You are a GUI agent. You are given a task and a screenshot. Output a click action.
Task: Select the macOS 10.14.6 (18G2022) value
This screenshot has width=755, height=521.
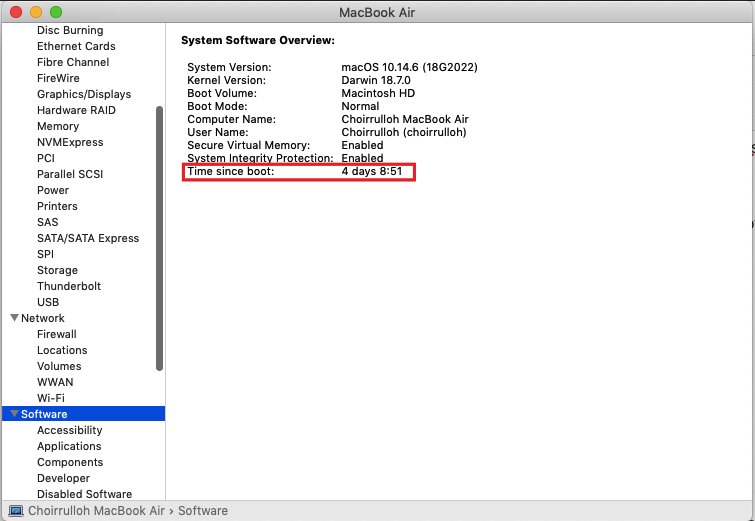(409, 67)
